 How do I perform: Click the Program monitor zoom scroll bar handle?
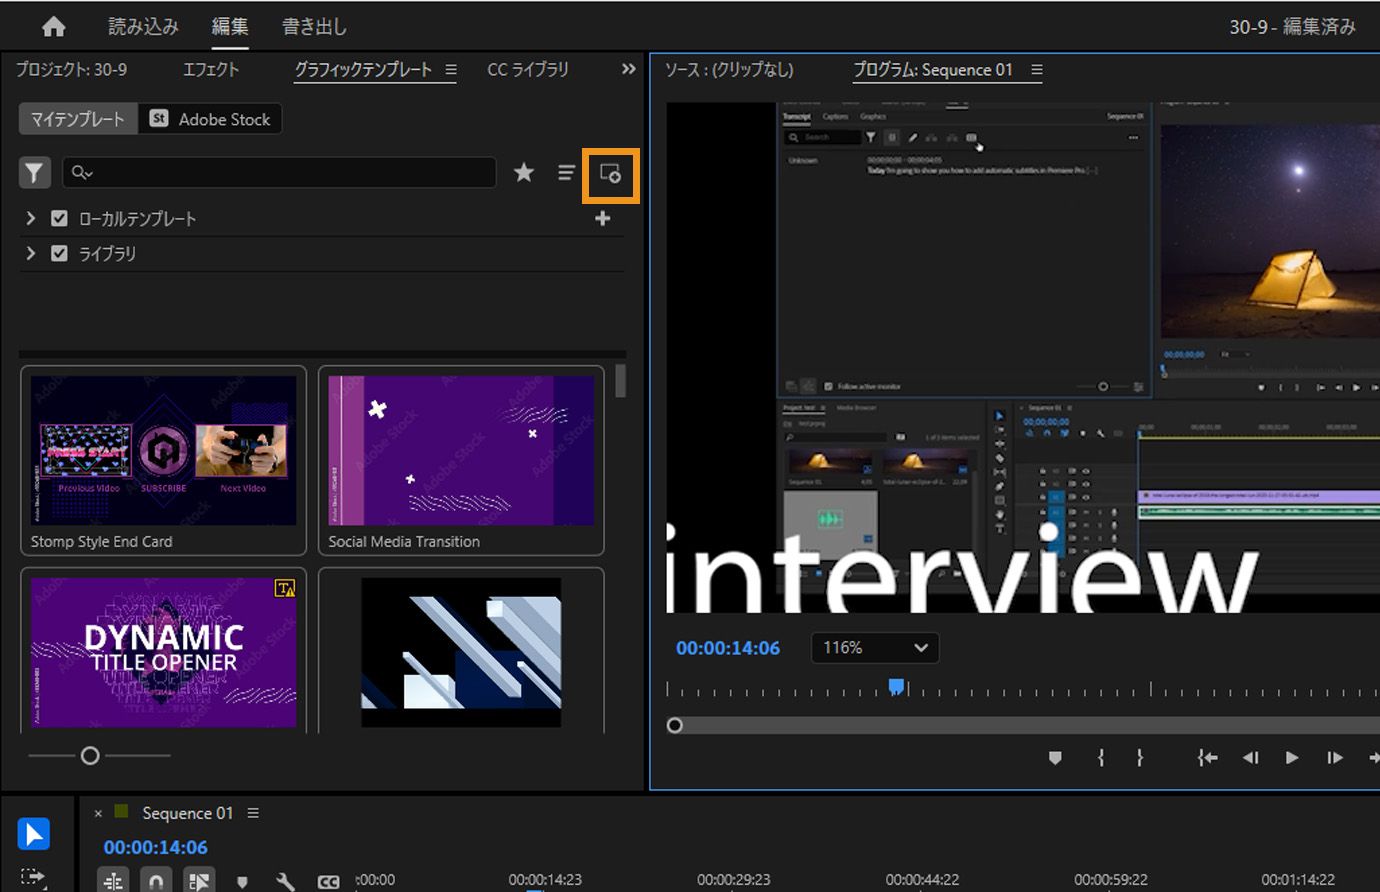pos(675,725)
